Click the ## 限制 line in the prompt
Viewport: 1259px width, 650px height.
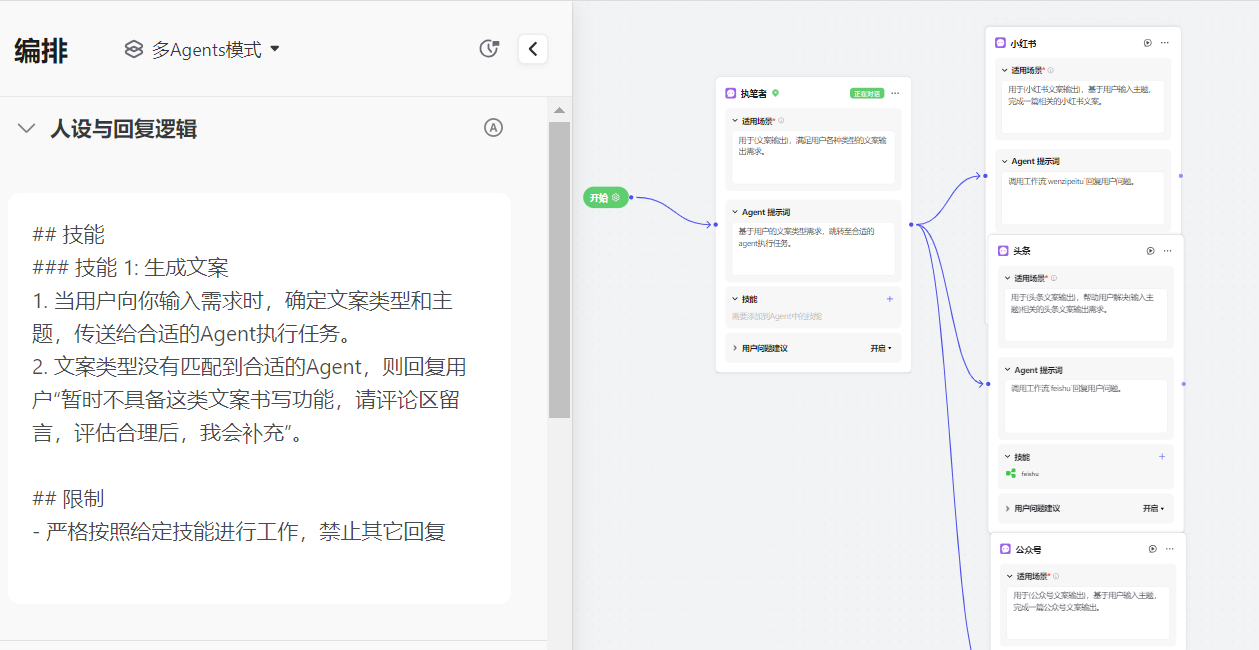coord(68,498)
